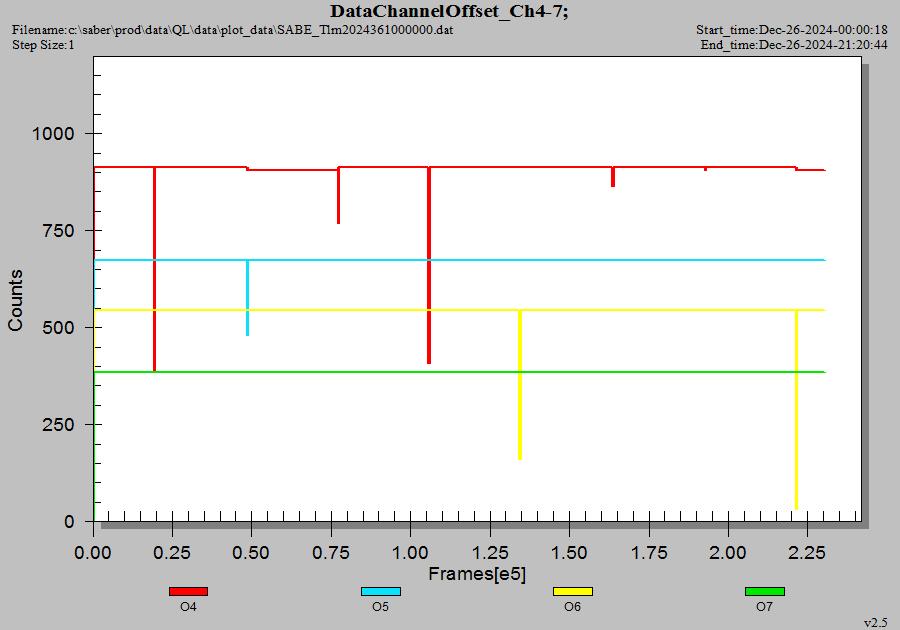Screen dimensions: 900x630
Task: Click the 0.25 x-axis tick label
Action: click(172, 553)
